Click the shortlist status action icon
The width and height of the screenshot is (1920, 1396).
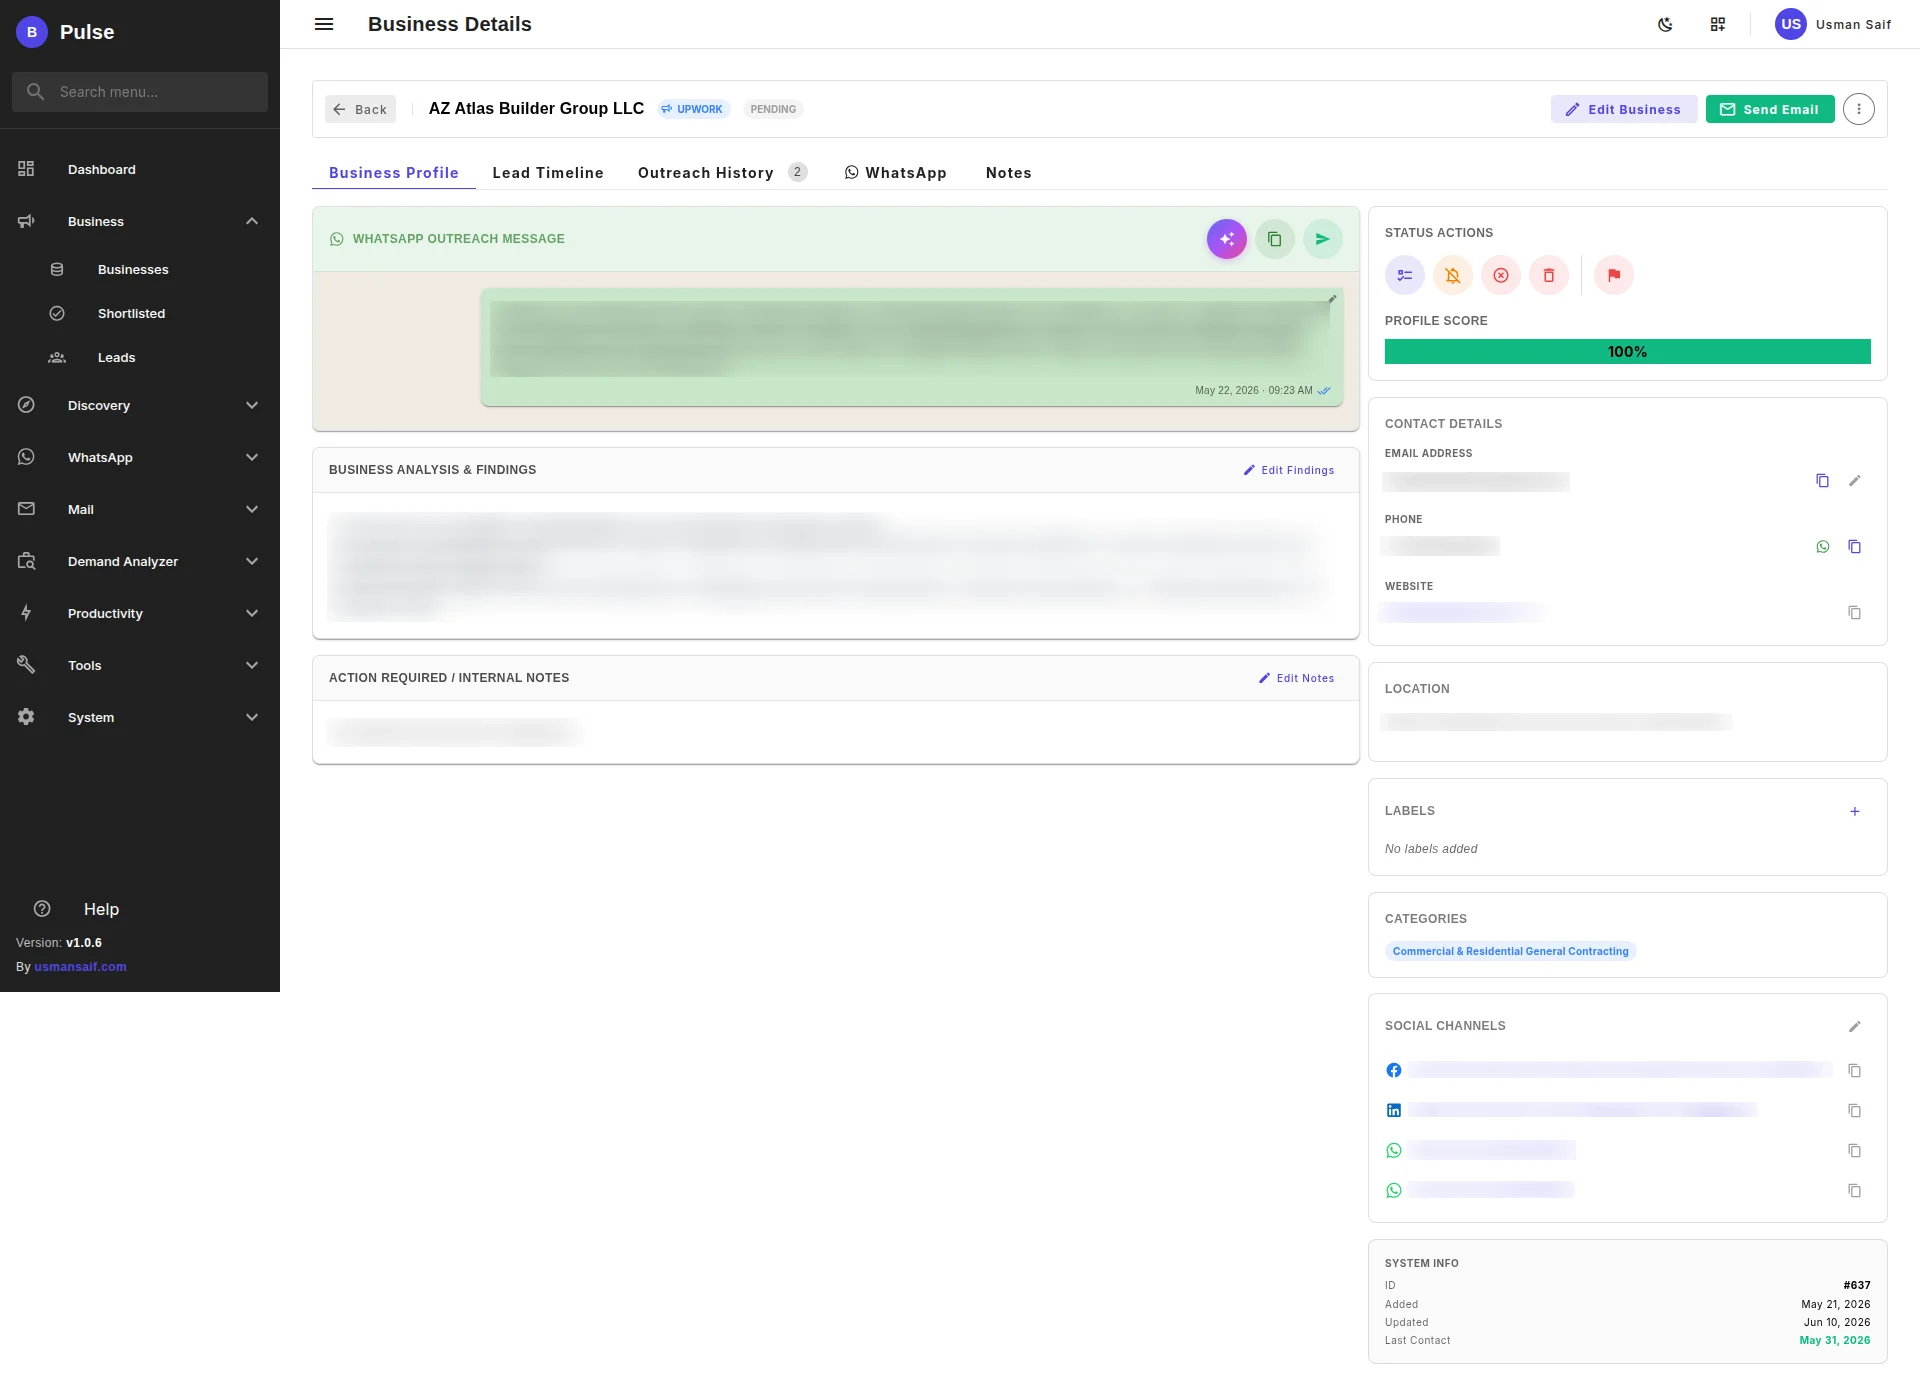(1405, 275)
